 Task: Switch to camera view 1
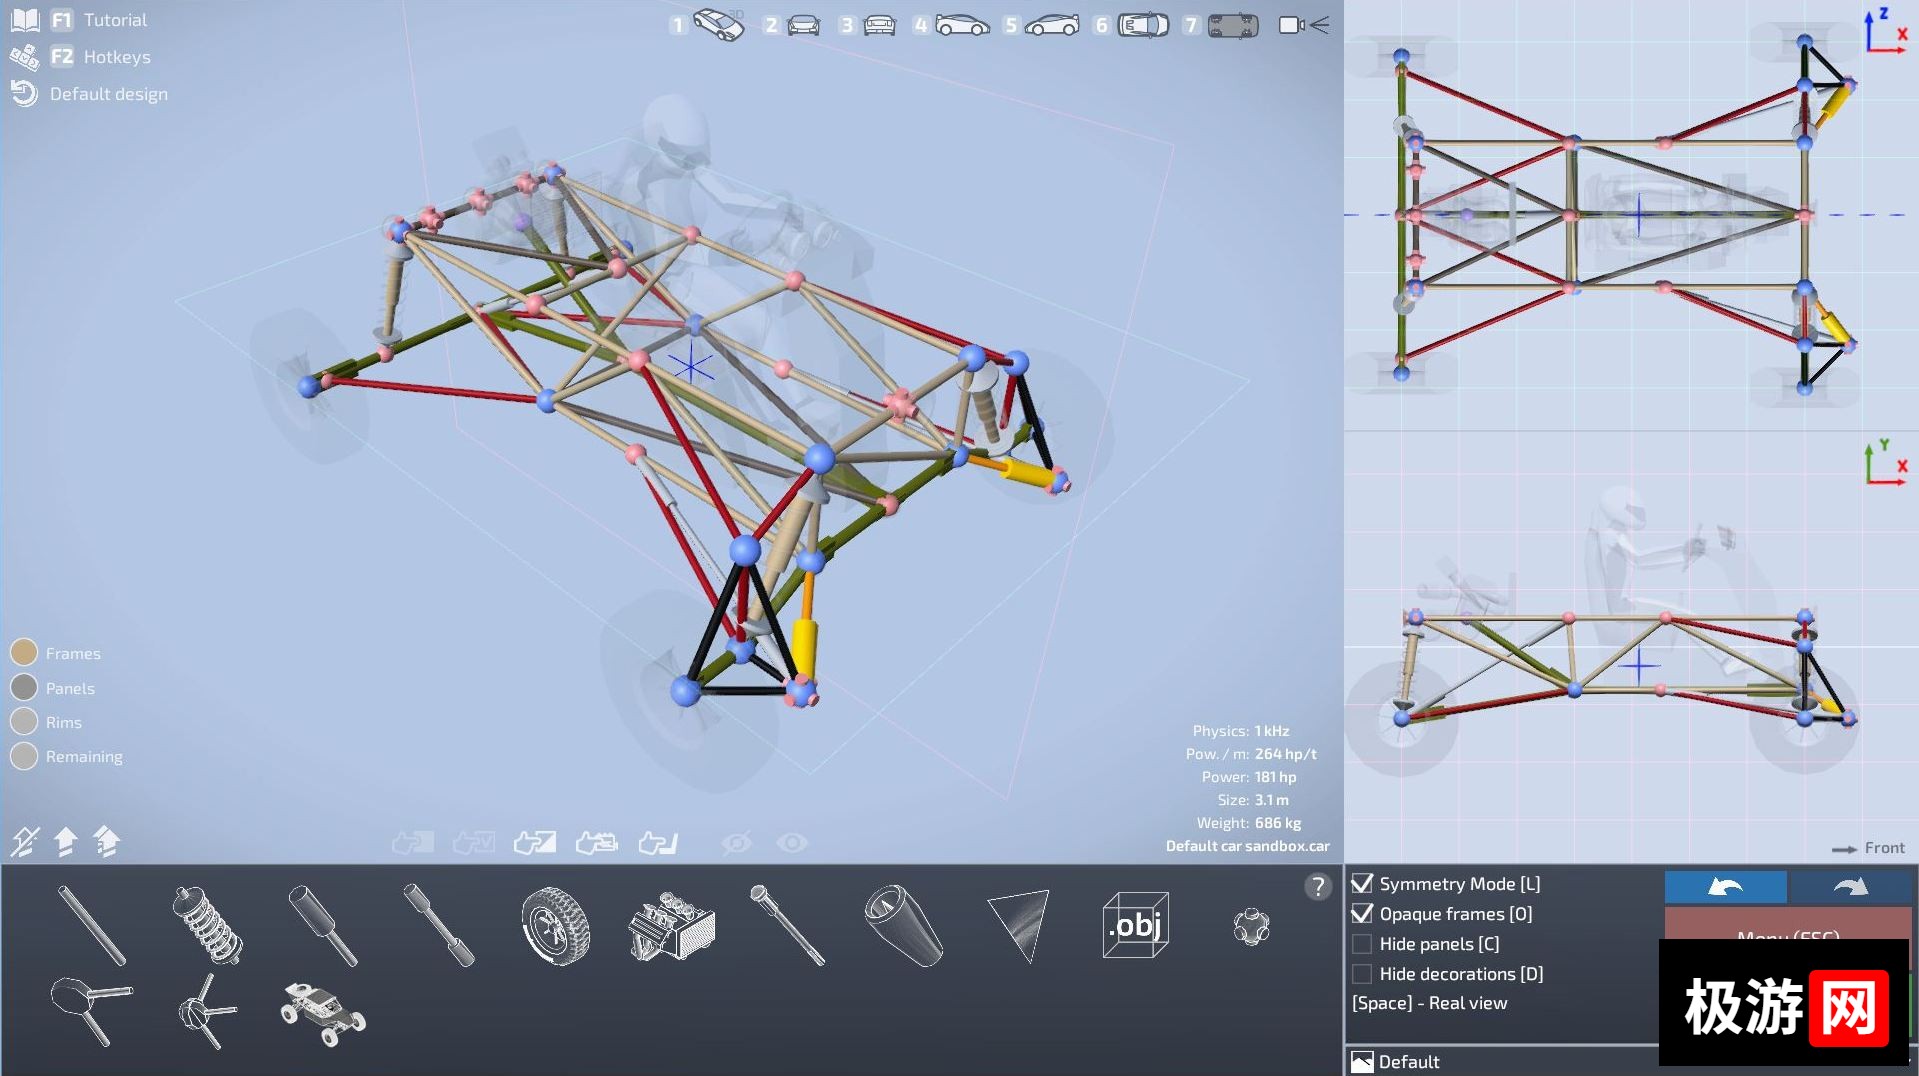coord(707,25)
